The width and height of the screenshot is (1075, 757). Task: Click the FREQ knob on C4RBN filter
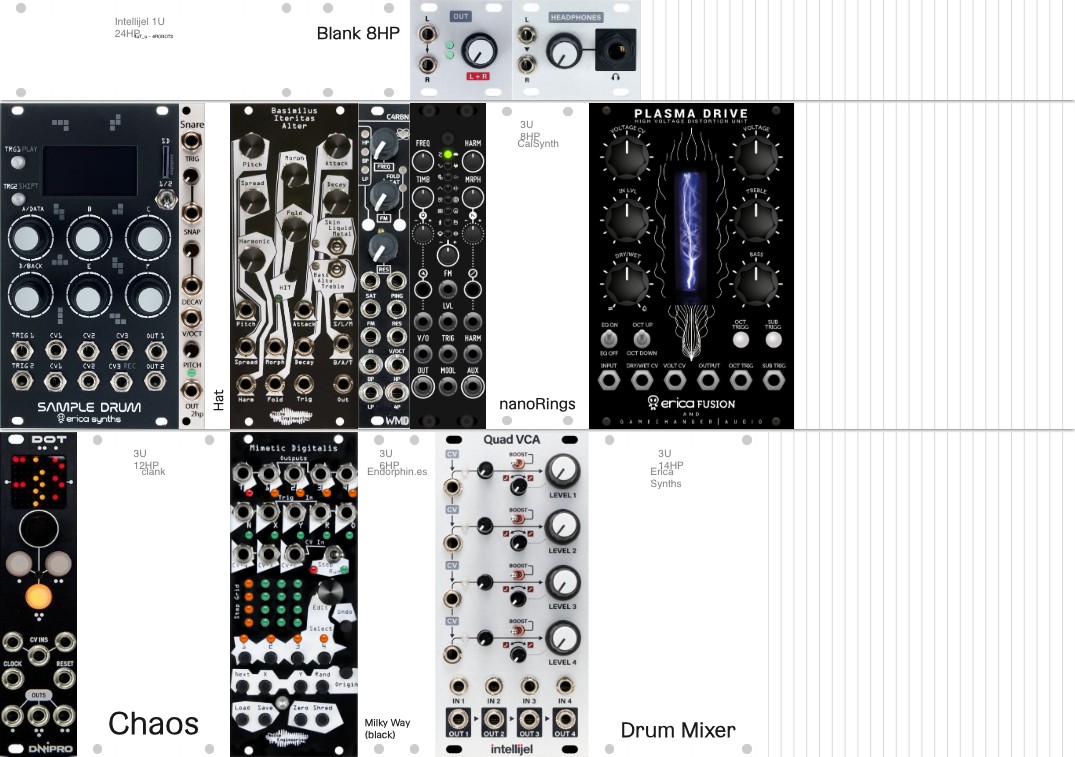pos(383,145)
